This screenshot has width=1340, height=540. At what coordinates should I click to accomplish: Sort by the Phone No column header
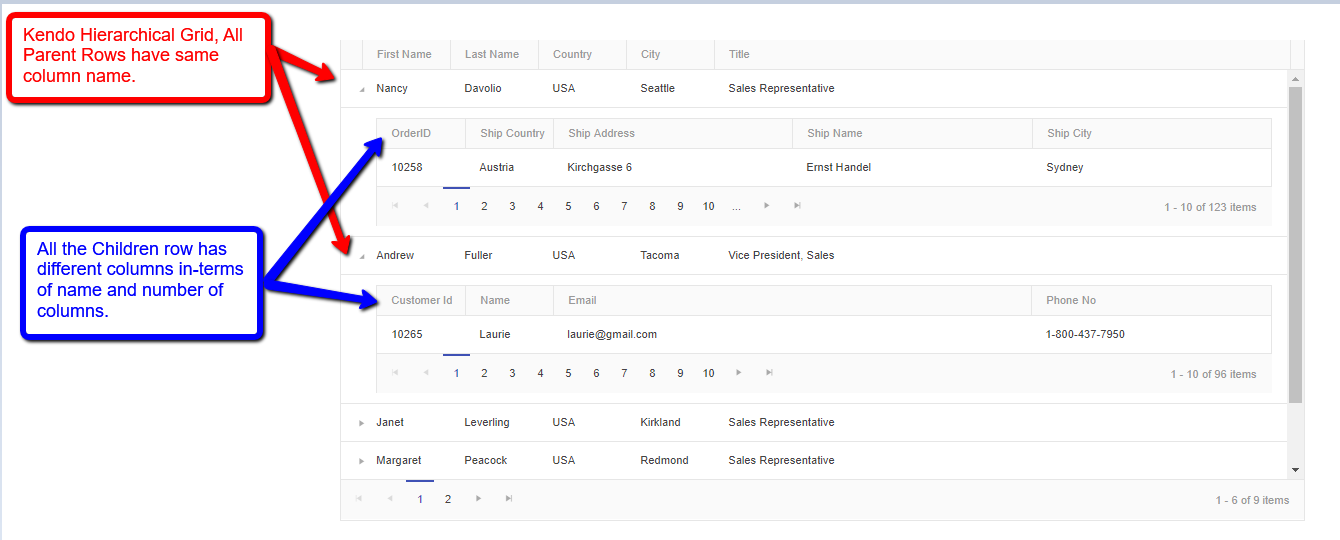(x=1071, y=300)
